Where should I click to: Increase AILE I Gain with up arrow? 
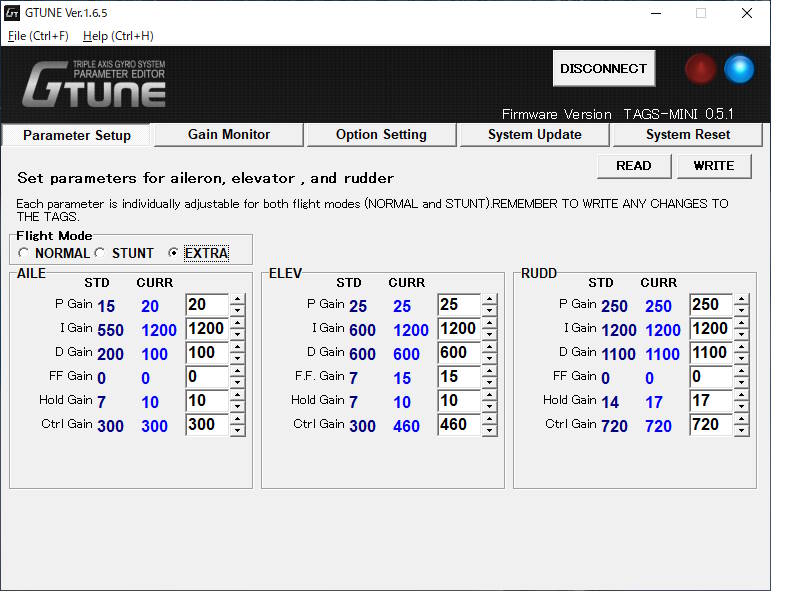(x=237, y=323)
